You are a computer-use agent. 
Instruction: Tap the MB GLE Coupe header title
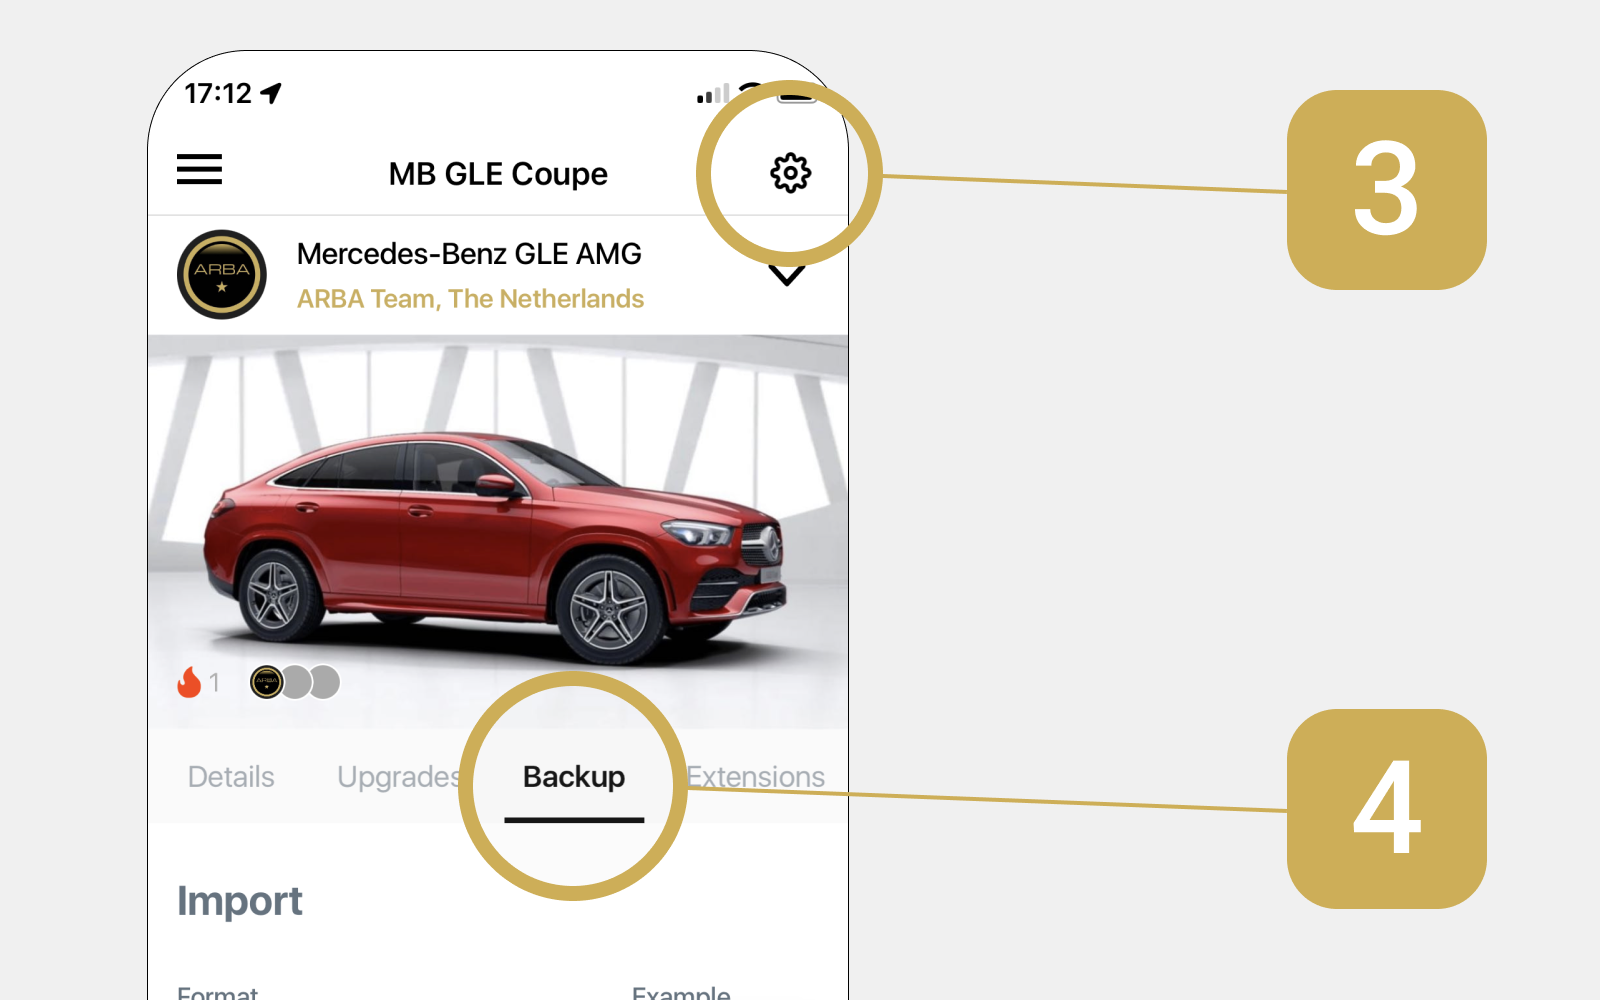coord(498,174)
